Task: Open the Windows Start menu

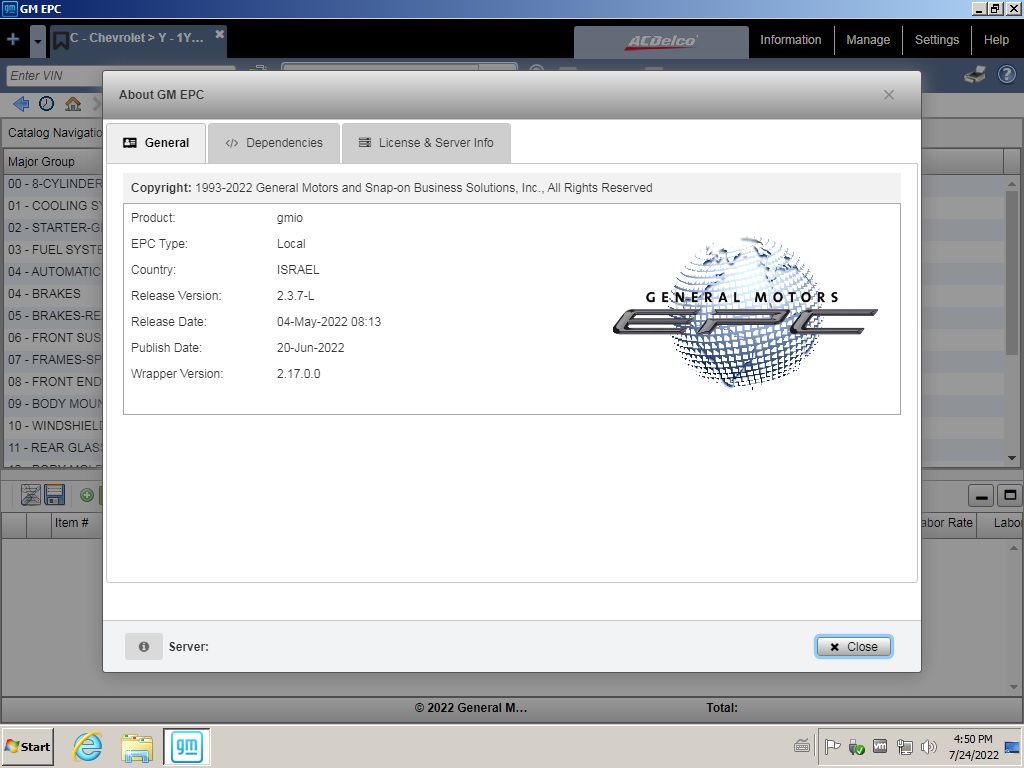Action: click(26, 746)
